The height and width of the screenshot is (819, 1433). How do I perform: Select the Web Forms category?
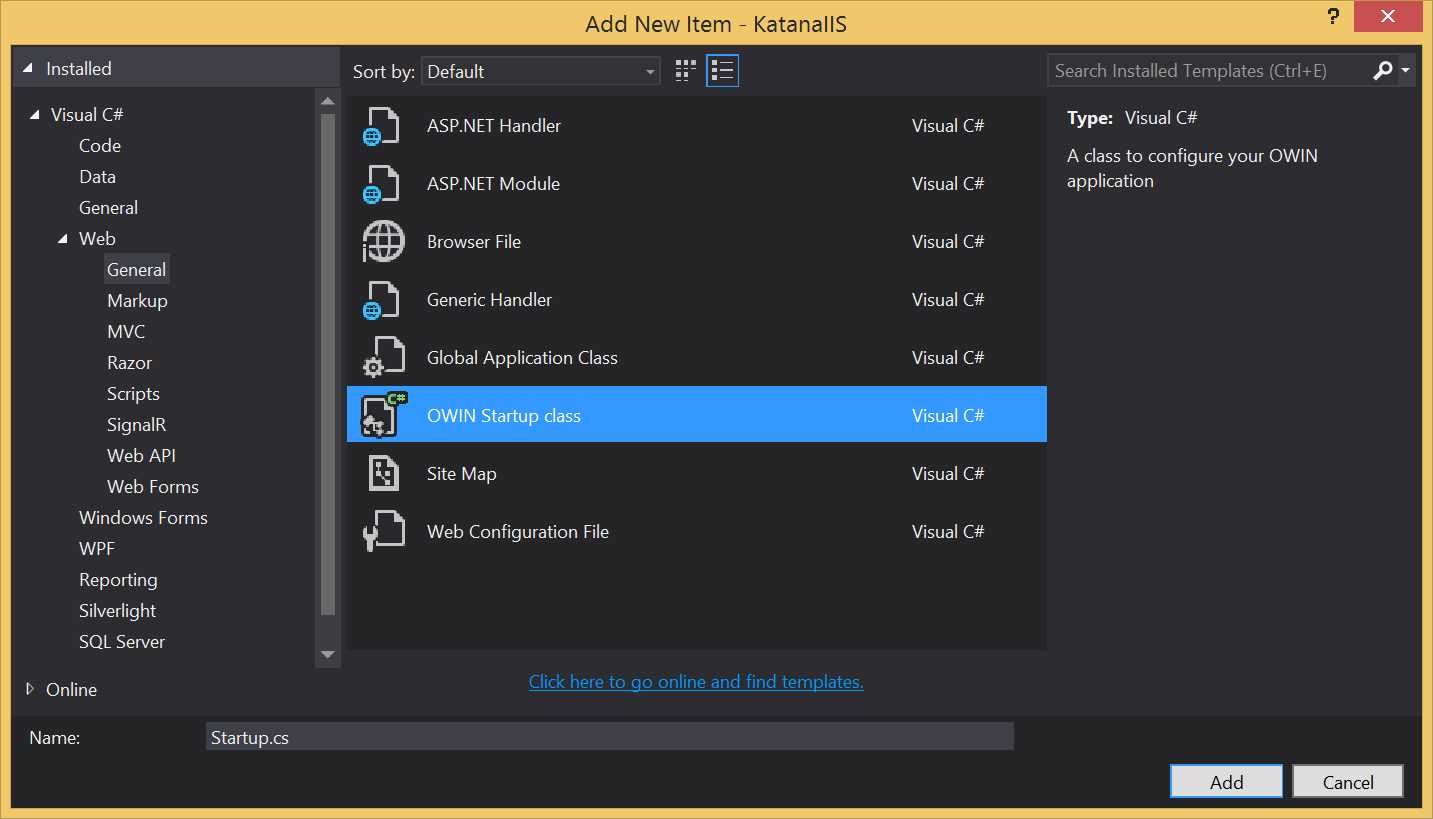[x=153, y=487]
